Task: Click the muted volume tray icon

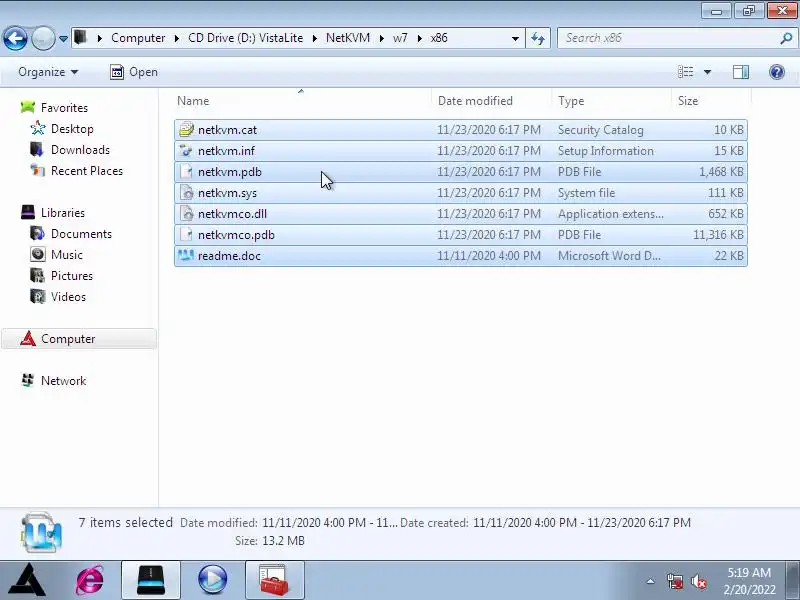Action: (x=698, y=581)
